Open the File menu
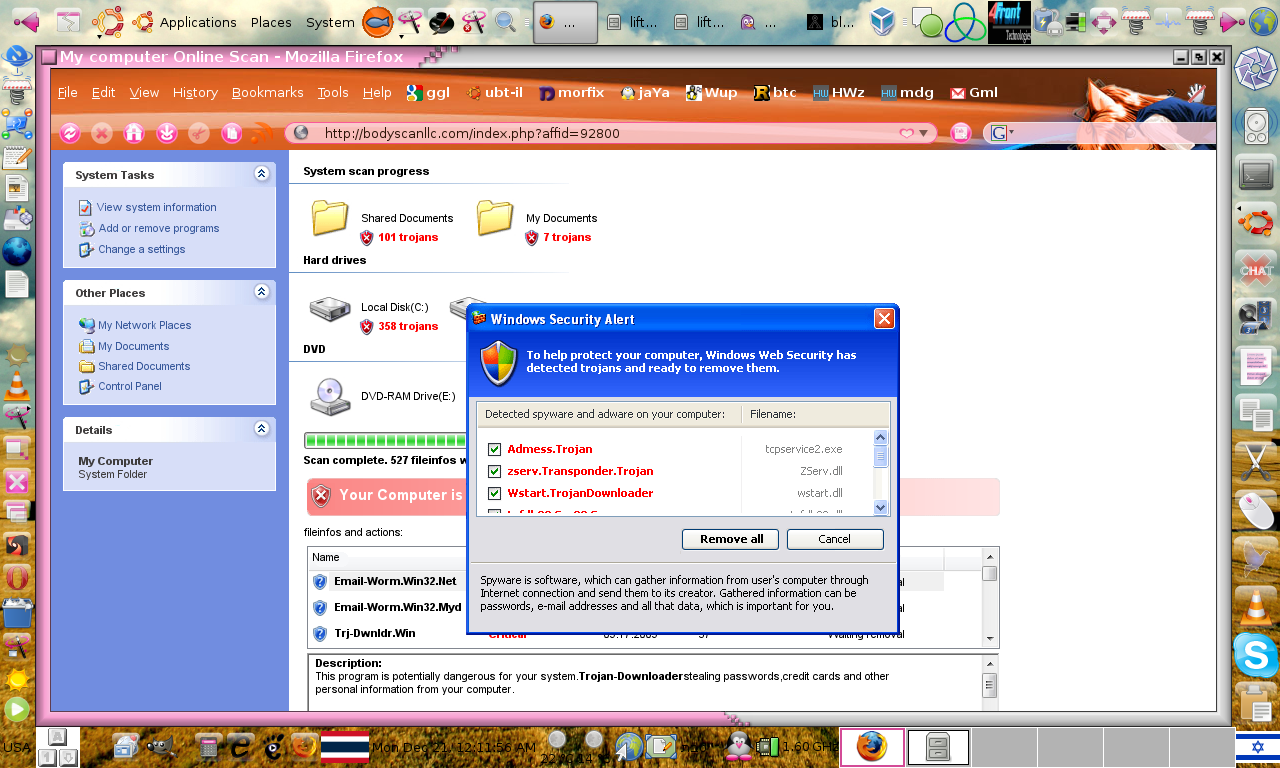Viewport: 1280px width, 768px height. click(67, 93)
